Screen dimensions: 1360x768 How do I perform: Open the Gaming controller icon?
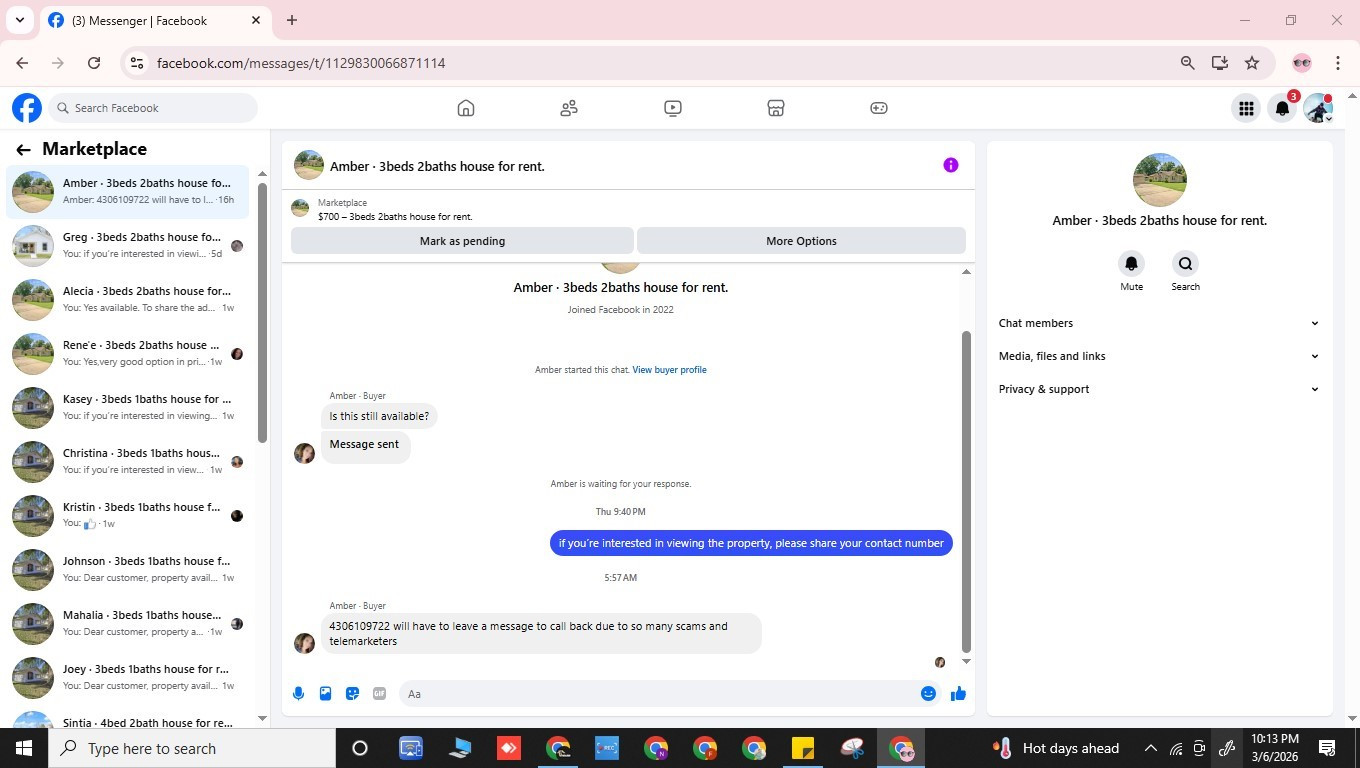click(879, 108)
